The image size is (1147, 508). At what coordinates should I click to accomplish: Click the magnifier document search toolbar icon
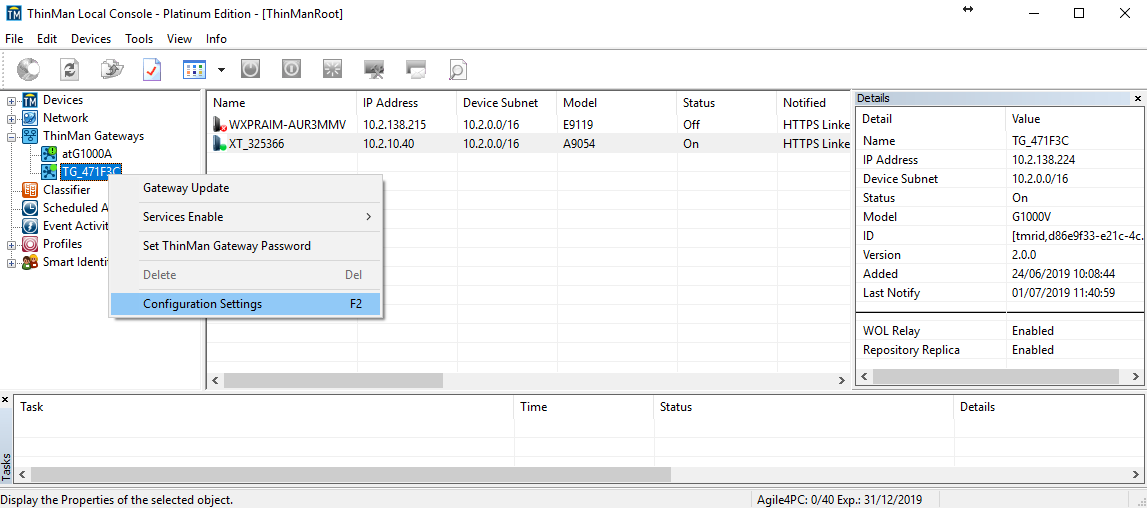[x=457, y=70]
